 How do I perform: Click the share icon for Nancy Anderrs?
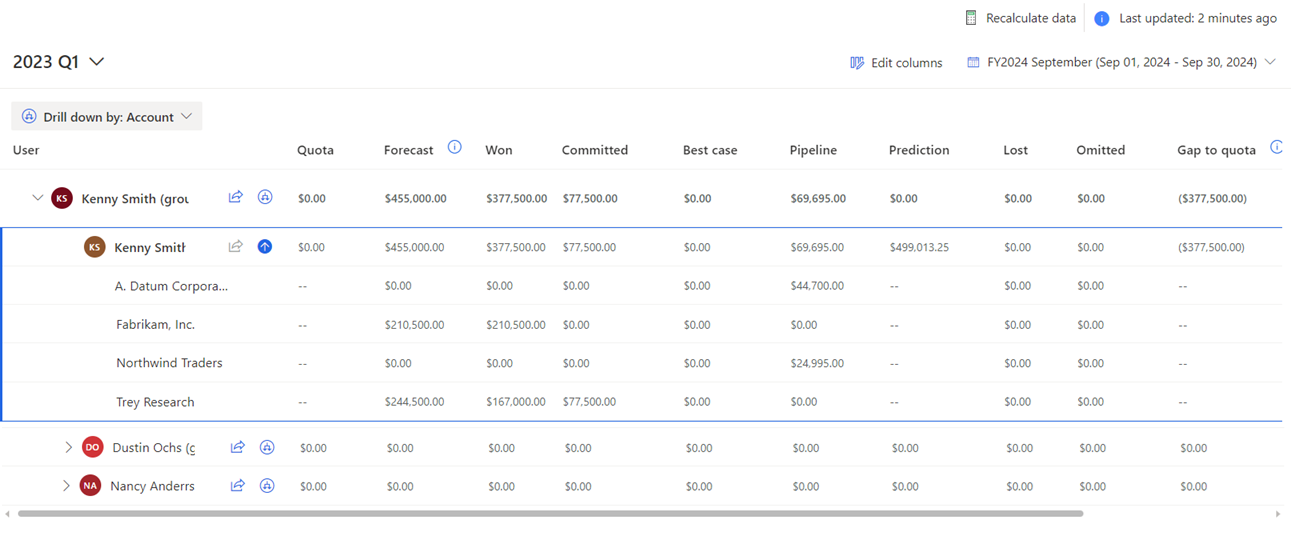(x=238, y=486)
